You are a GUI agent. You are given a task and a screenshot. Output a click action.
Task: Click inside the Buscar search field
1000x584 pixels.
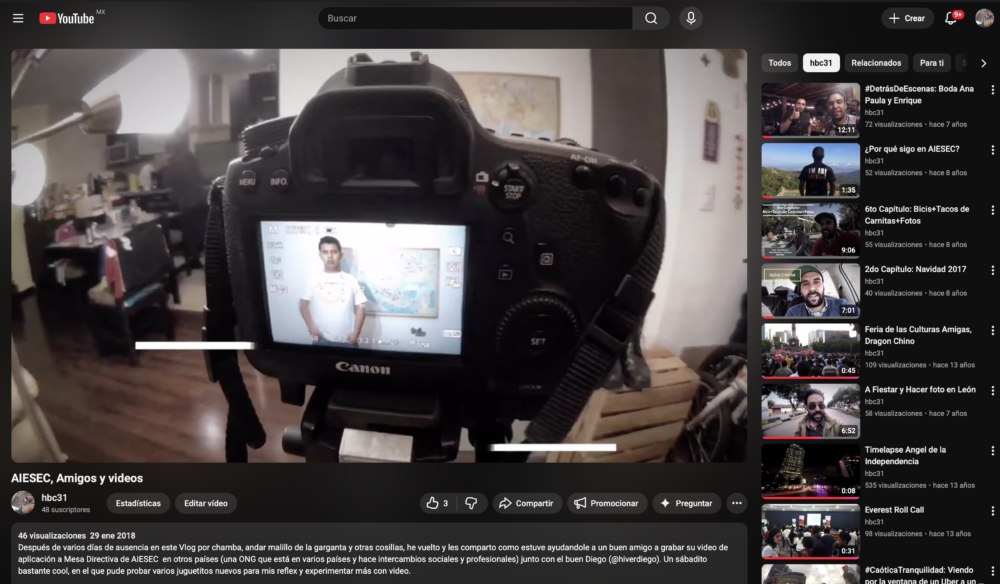tap(475, 18)
